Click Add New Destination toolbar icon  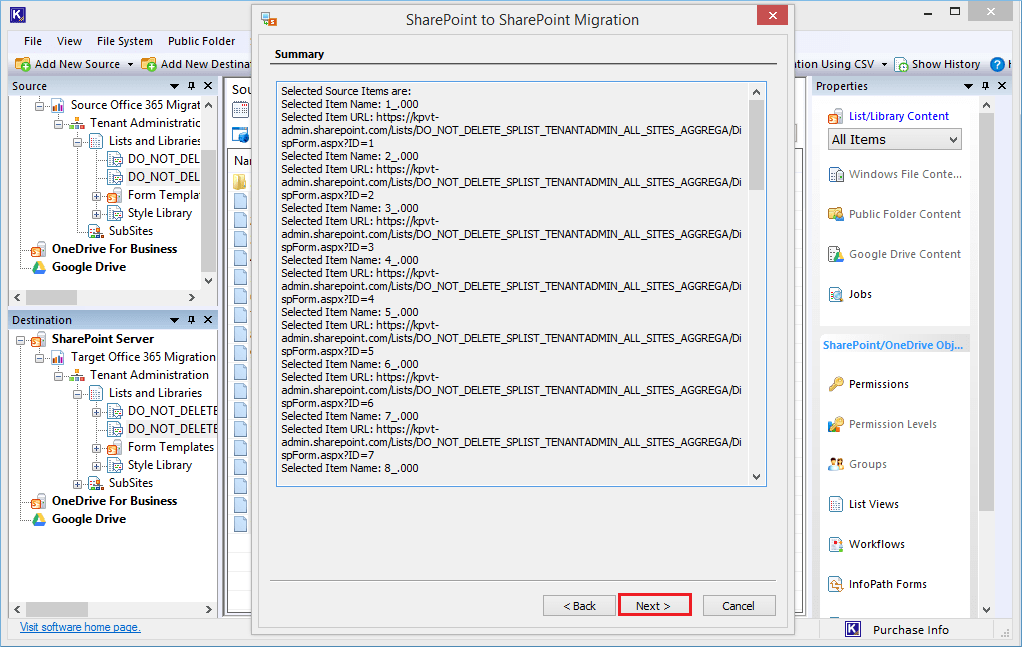(149, 64)
